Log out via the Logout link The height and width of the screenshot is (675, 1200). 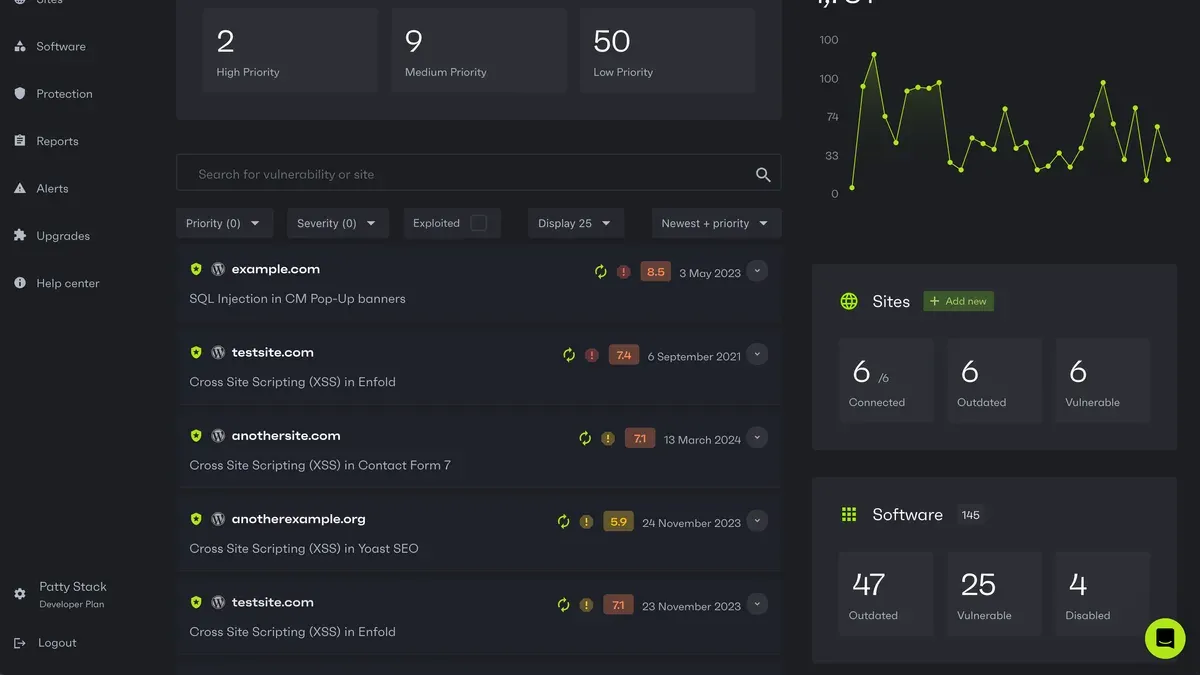point(57,643)
